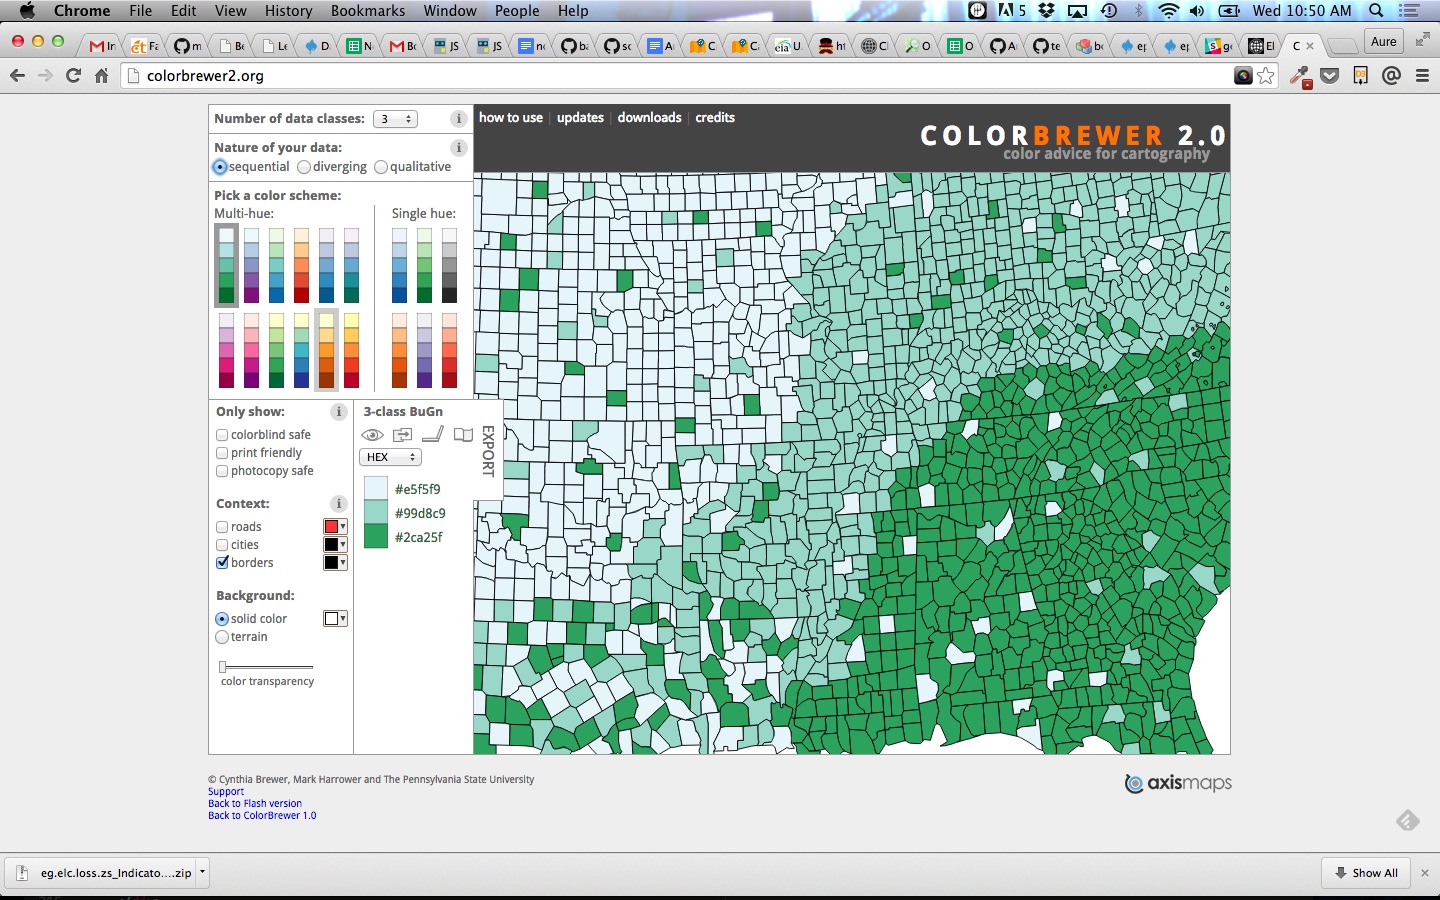Click the D3 download extension icon

pyautogui.click(x=1360, y=76)
